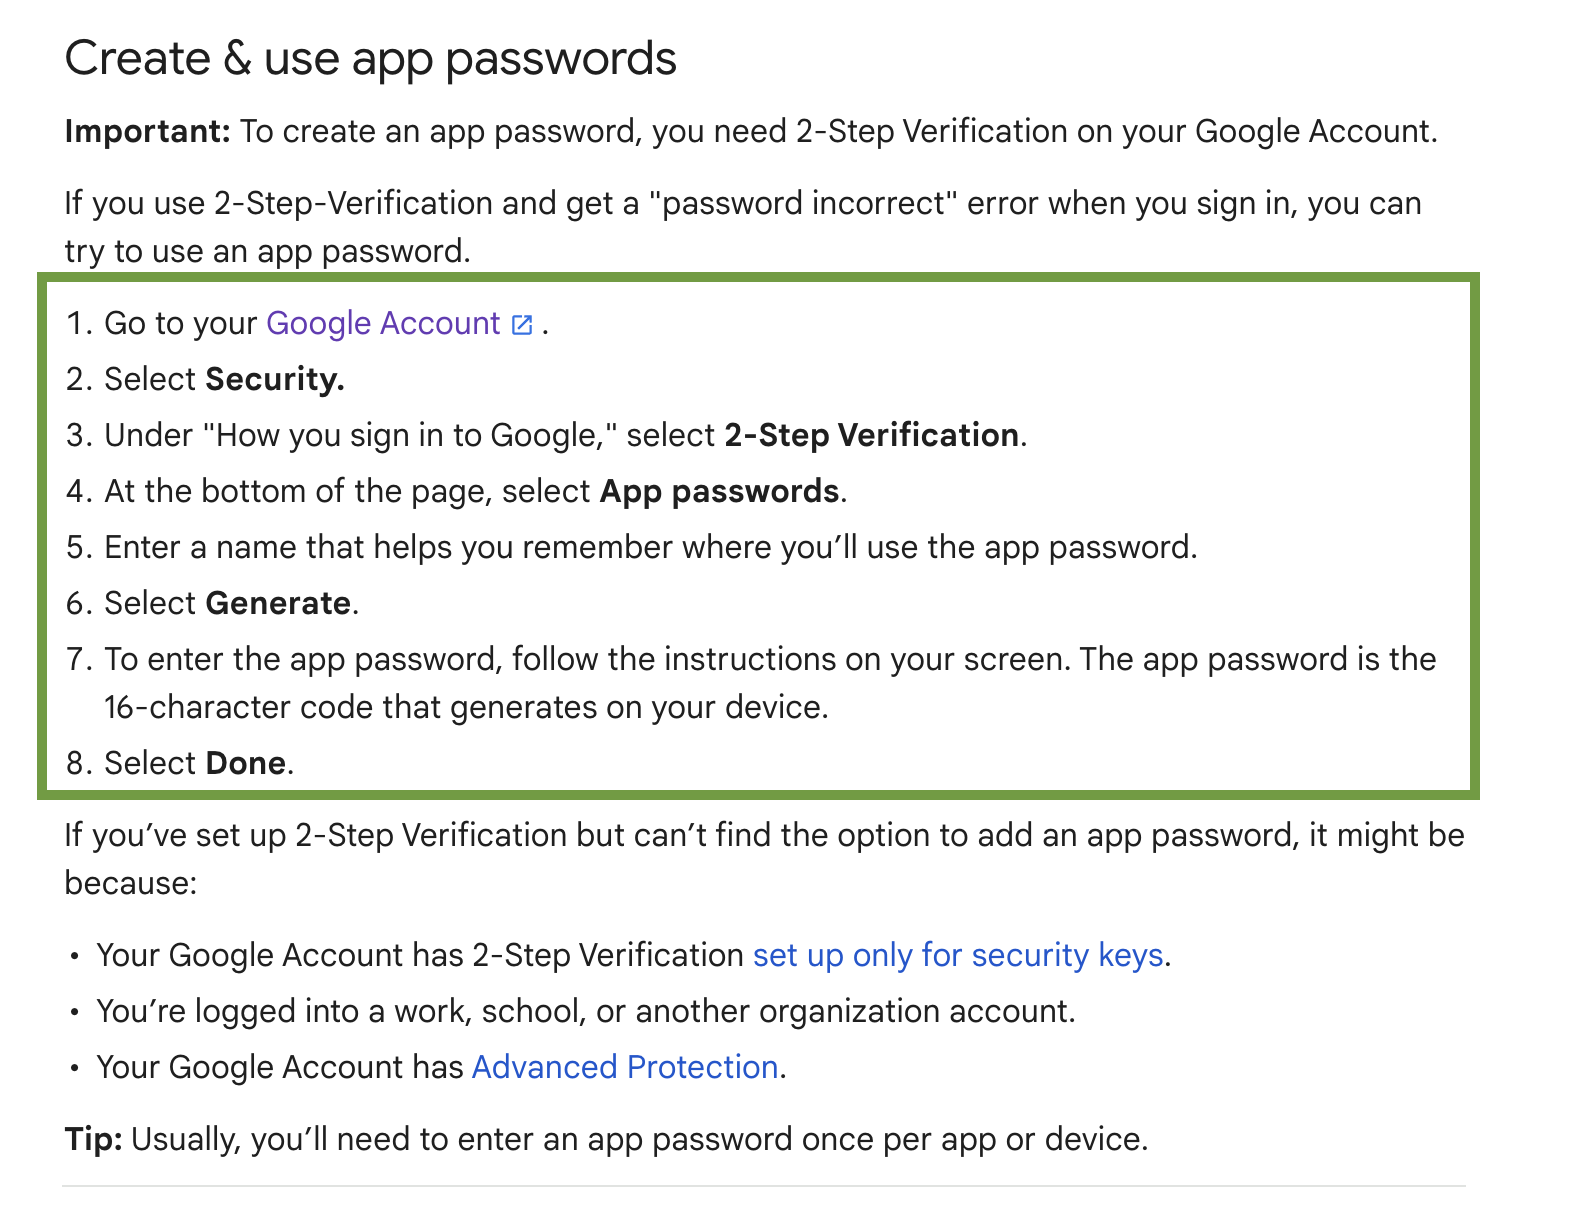The image size is (1586, 1214).
Task: Click the "Create & use app passwords" heading
Action: click(x=370, y=58)
